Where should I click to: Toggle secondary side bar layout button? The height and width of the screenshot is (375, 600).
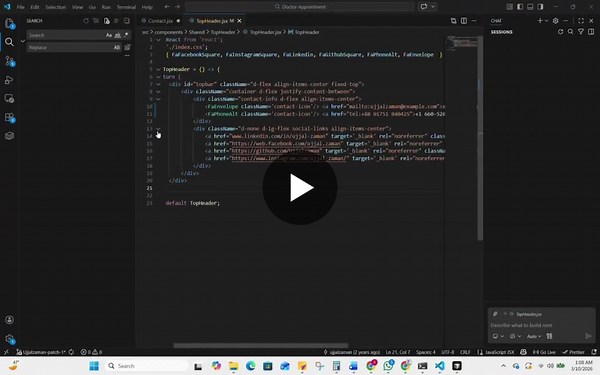pyautogui.click(x=540, y=7)
